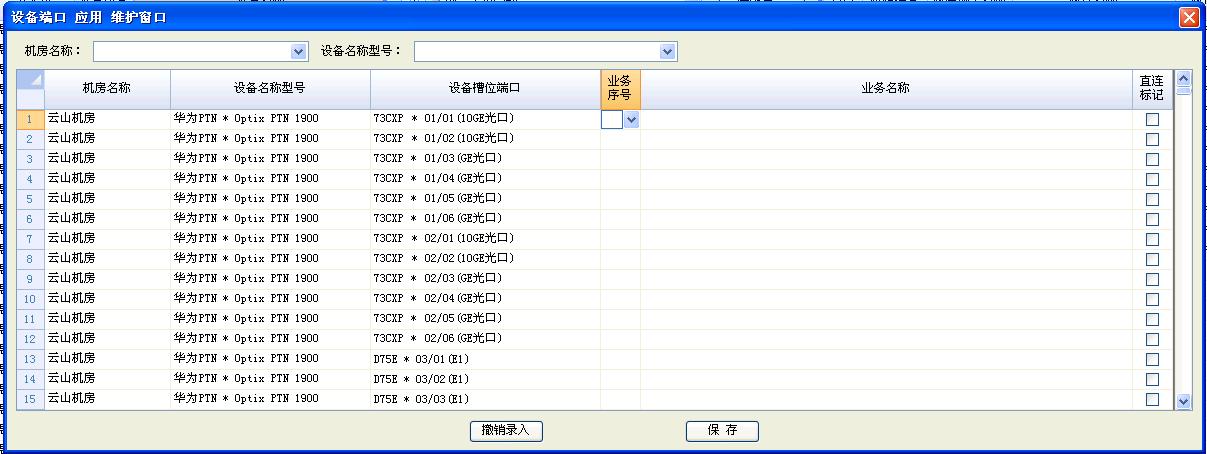Click cell 73CXP * 02/04 (GE光口)
Image resolution: width=1207 pixels, height=454 pixels.
(485, 299)
